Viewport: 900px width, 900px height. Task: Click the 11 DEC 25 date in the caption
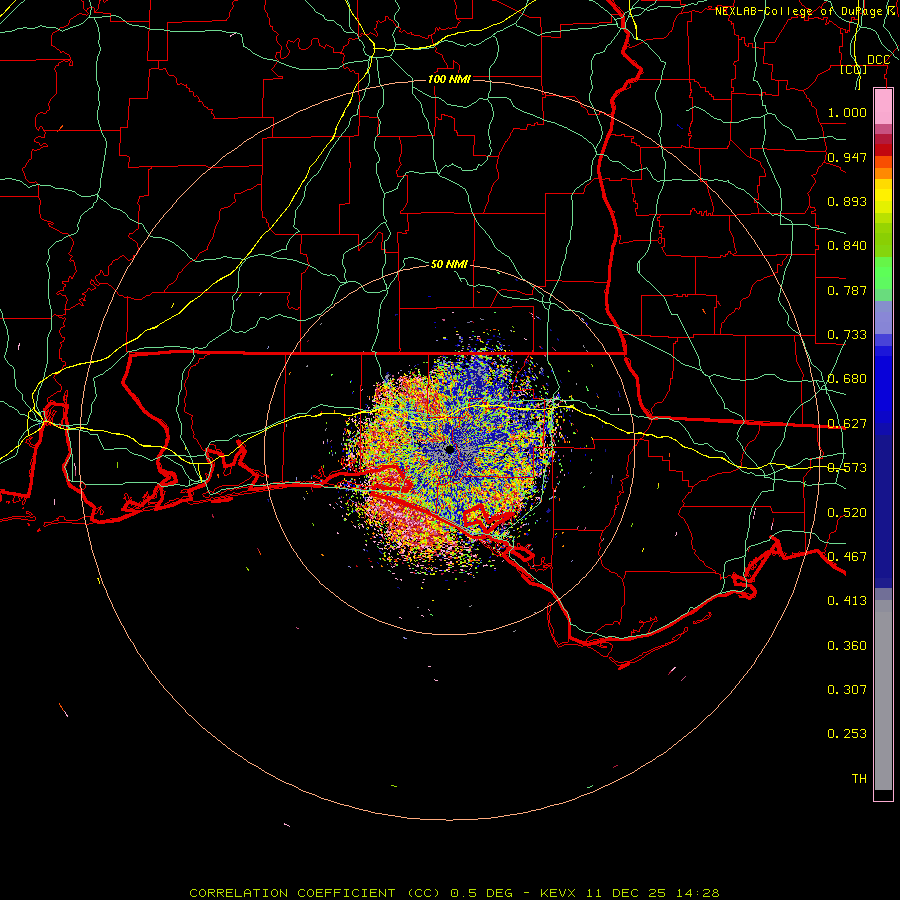click(x=627, y=893)
